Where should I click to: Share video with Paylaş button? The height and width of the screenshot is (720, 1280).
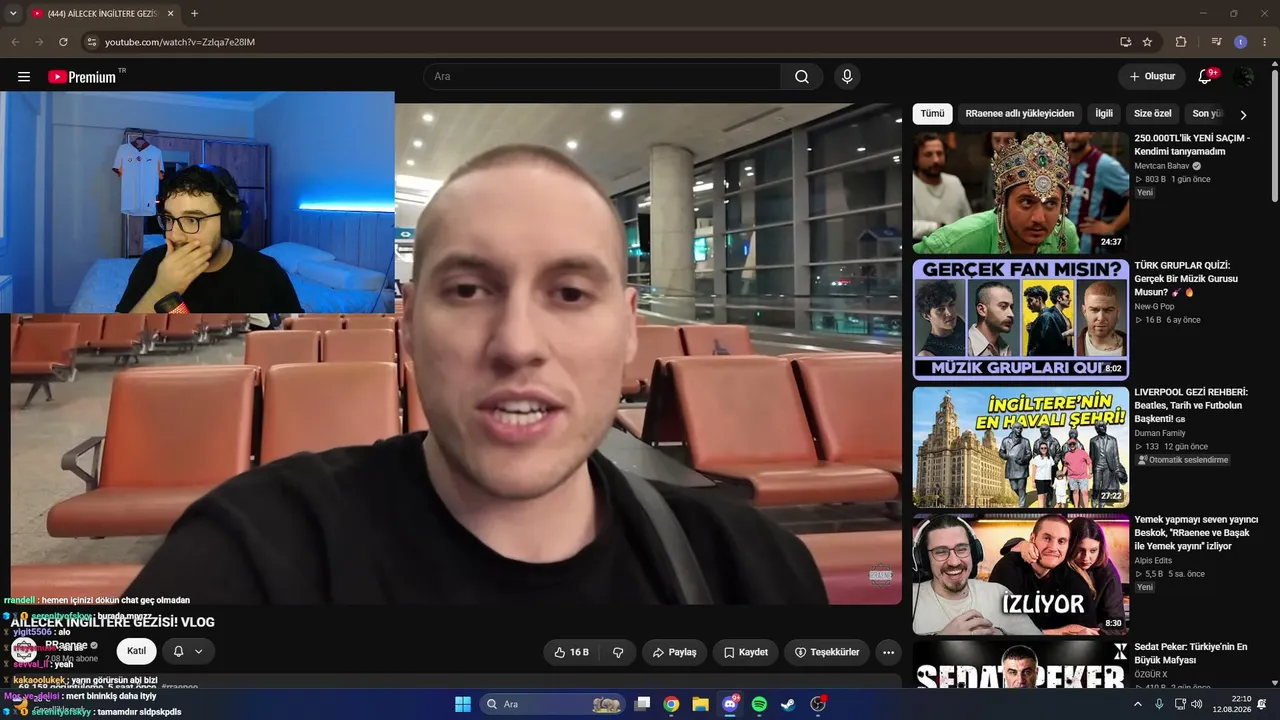[x=675, y=652]
